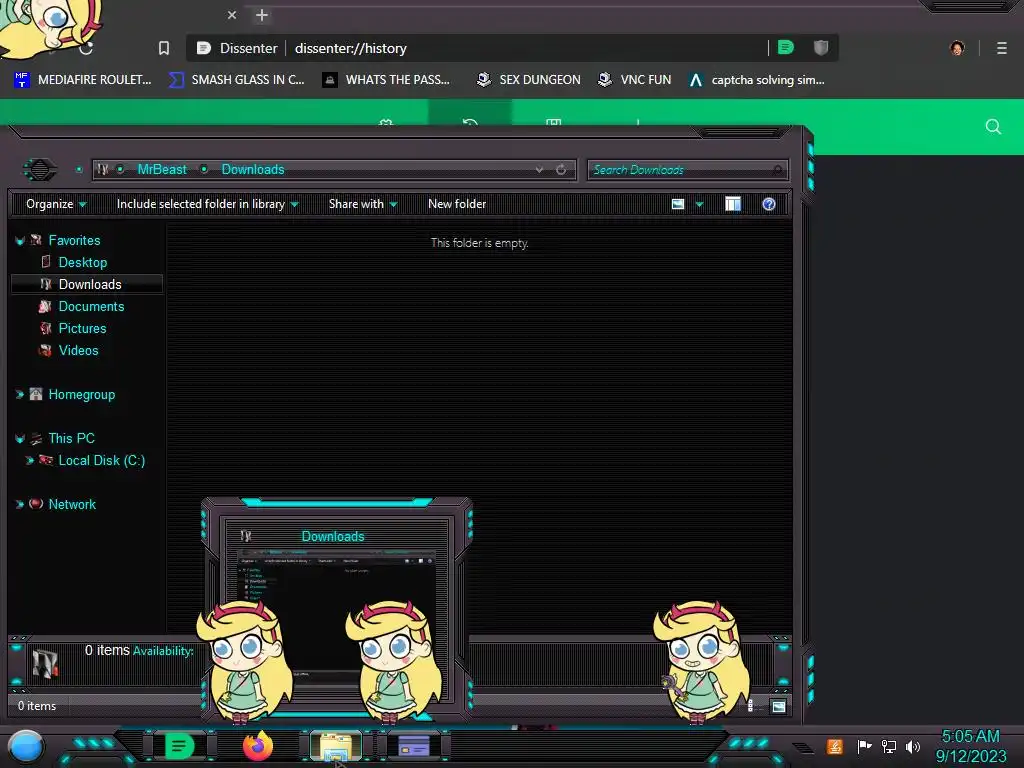
Task: Click the clock showing 5:05 AM
Action: 970,736
